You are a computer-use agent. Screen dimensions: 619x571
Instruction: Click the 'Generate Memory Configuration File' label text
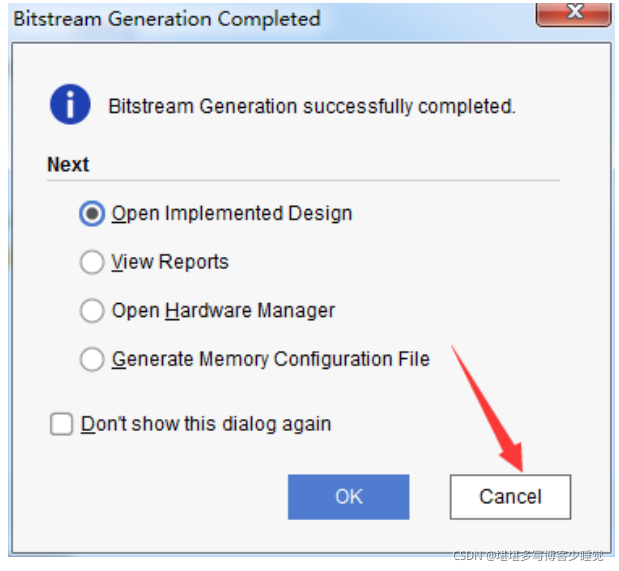pos(271,359)
